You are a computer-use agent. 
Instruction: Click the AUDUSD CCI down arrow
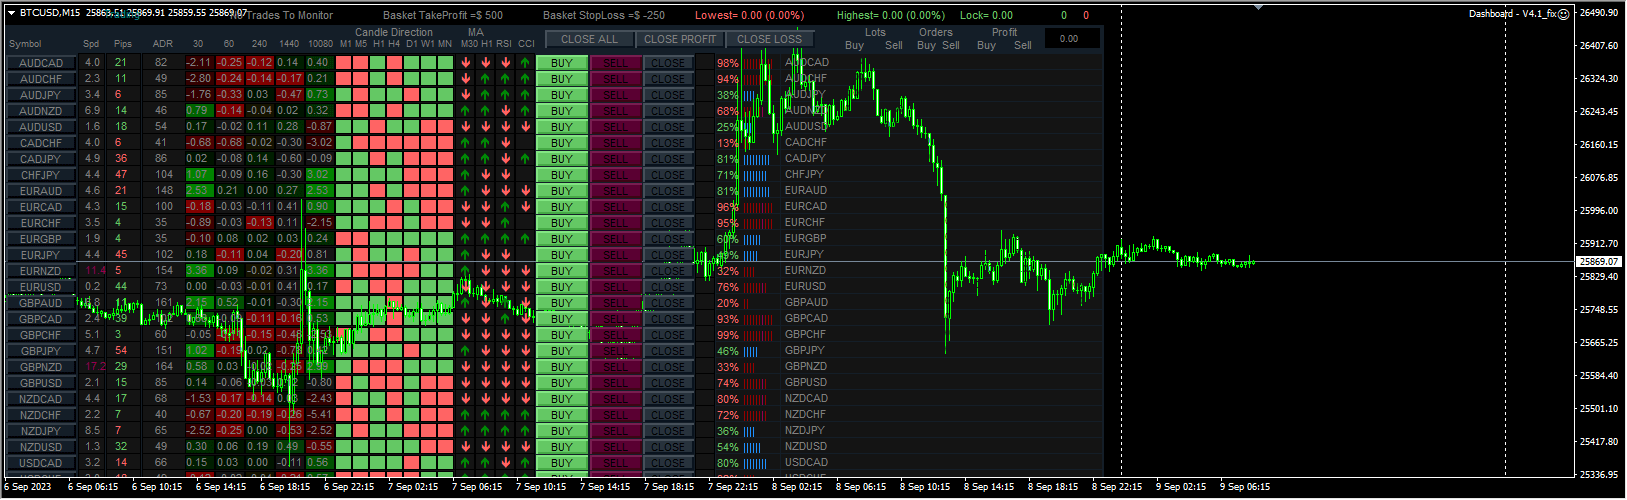pyautogui.click(x=525, y=127)
